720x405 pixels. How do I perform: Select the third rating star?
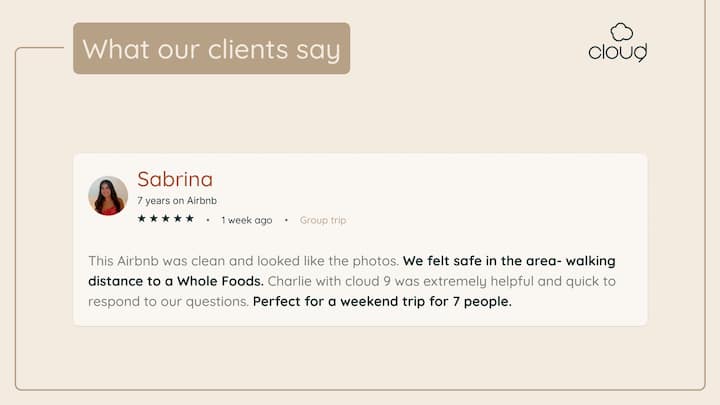[166, 219]
